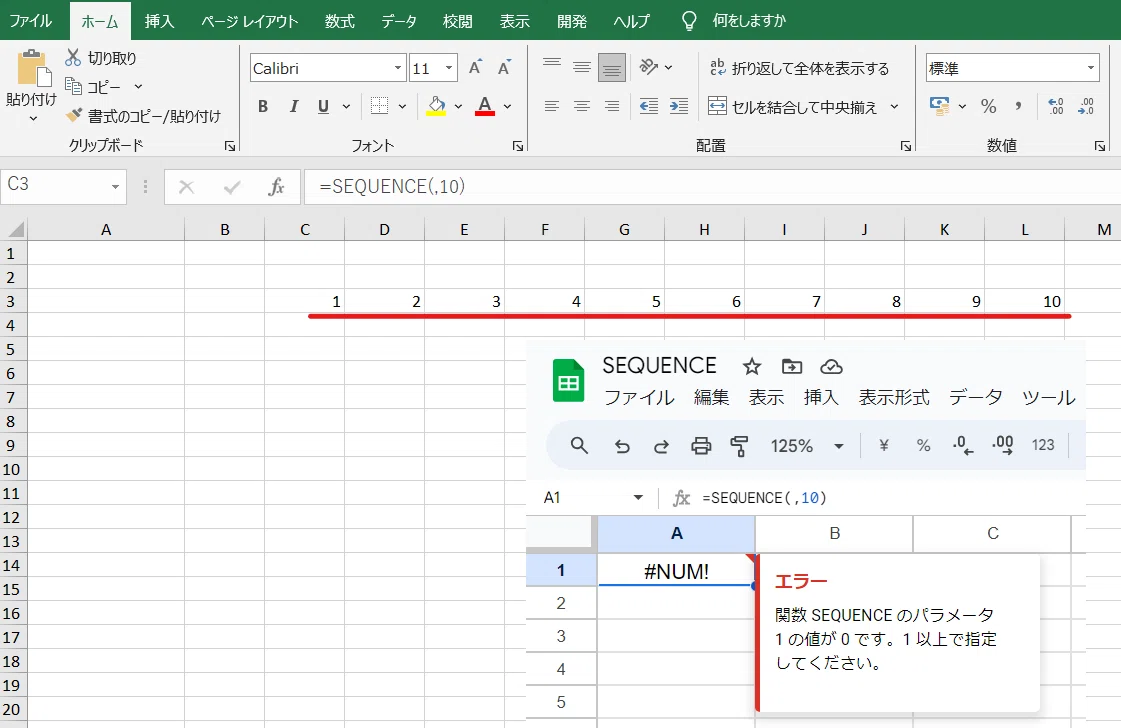
Task: Click increase decimal in Excel ribbon
Action: click(x=1056, y=107)
